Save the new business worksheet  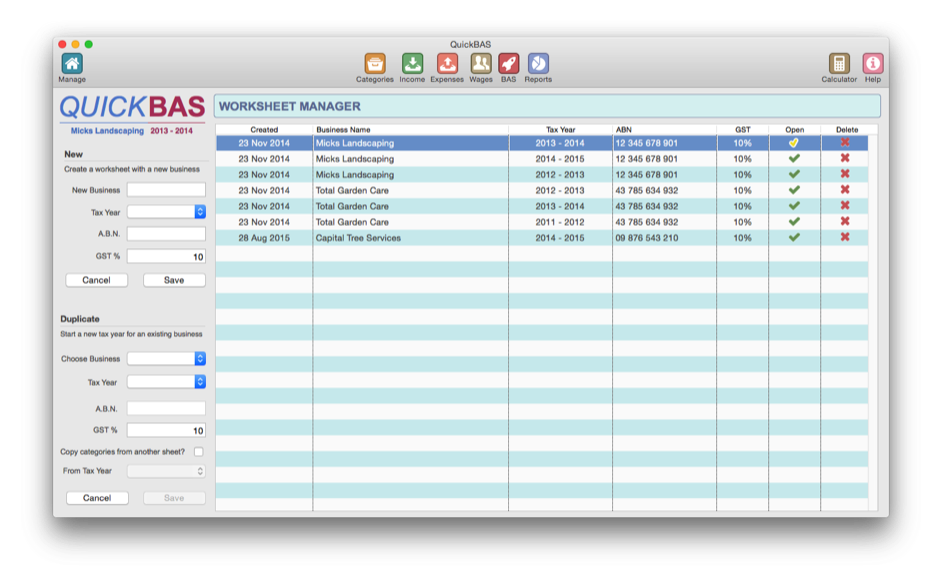[174, 280]
